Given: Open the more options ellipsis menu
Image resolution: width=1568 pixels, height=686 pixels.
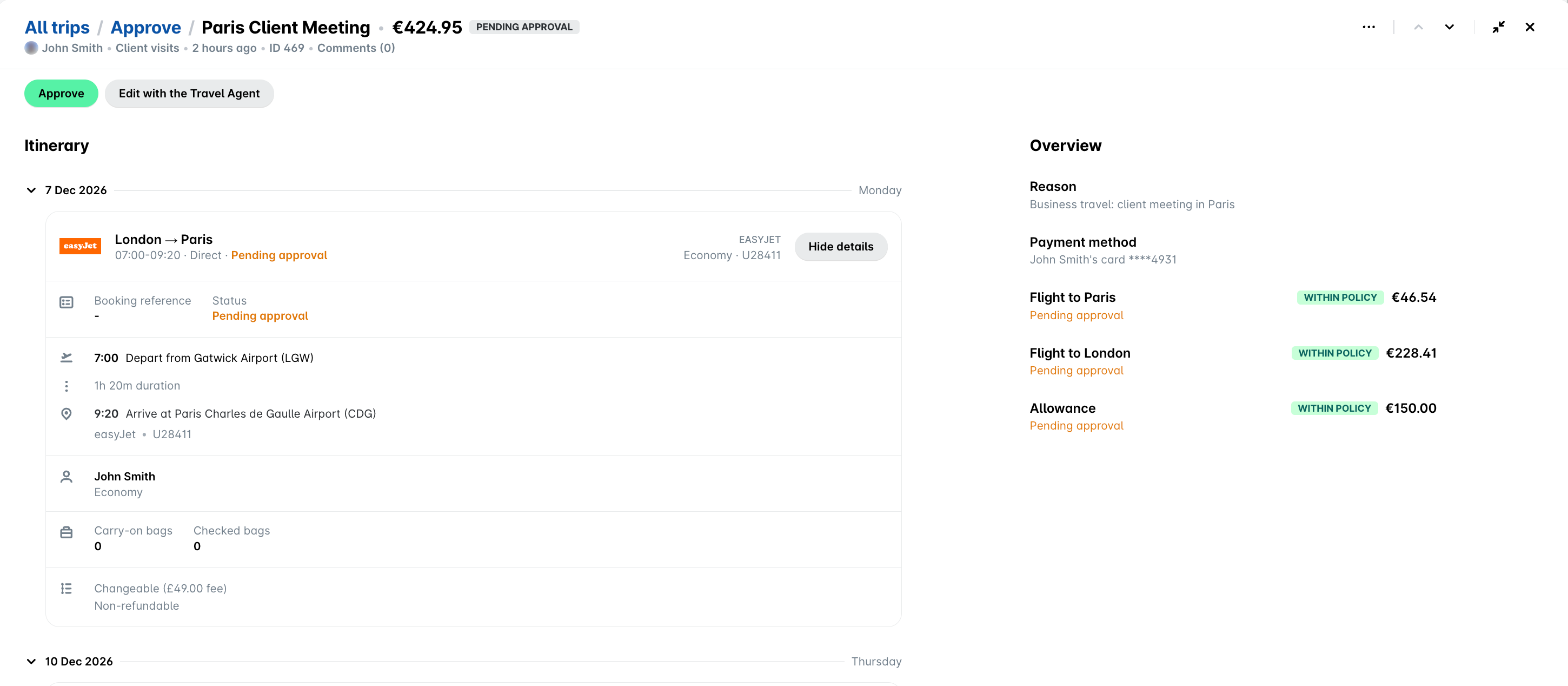Looking at the screenshot, I should pos(1369,27).
